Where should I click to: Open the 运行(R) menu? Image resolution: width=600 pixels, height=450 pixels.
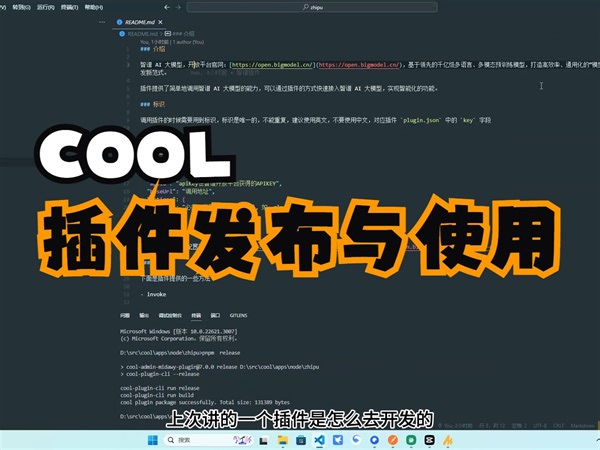click(46, 7)
